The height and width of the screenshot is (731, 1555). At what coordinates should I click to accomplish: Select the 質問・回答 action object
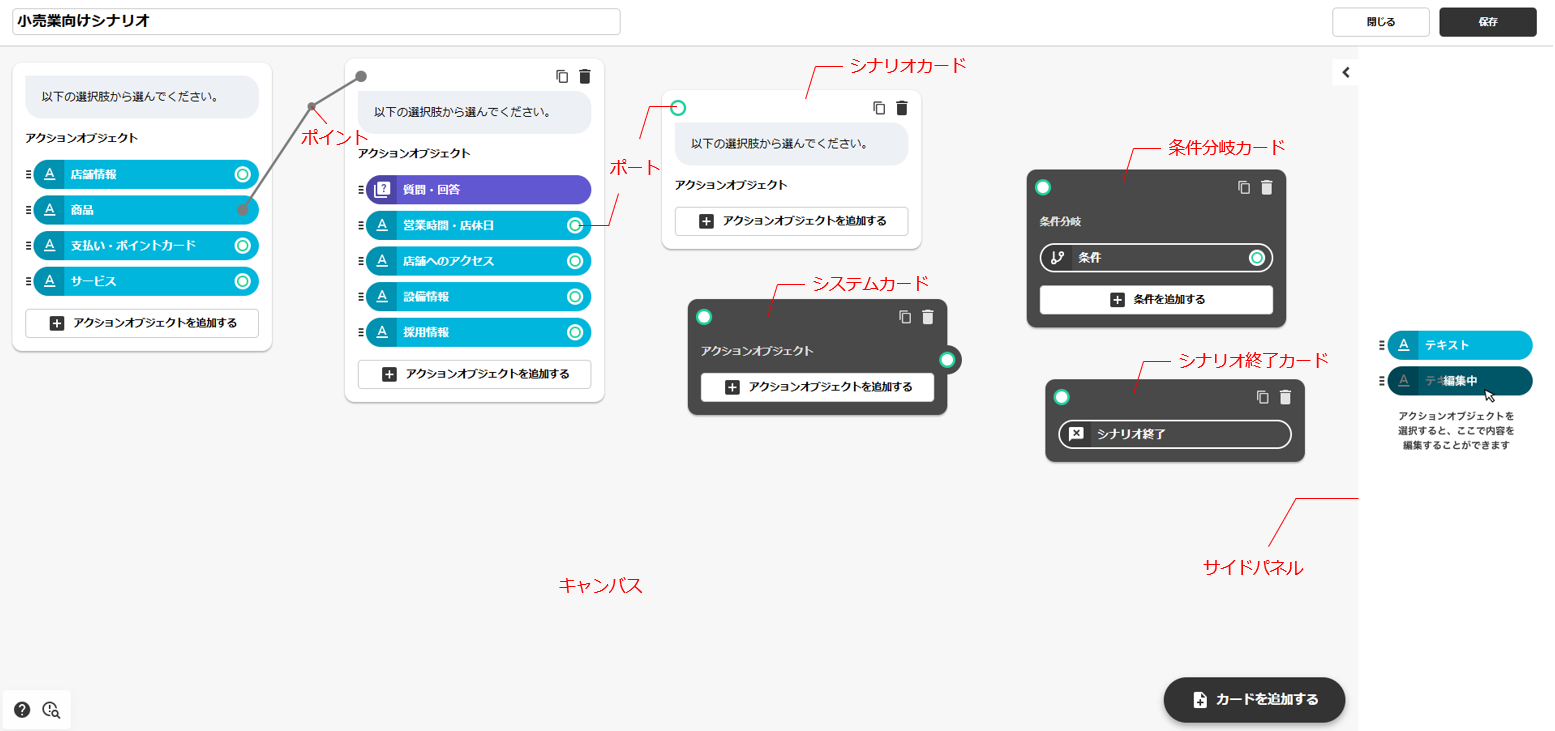click(x=478, y=190)
